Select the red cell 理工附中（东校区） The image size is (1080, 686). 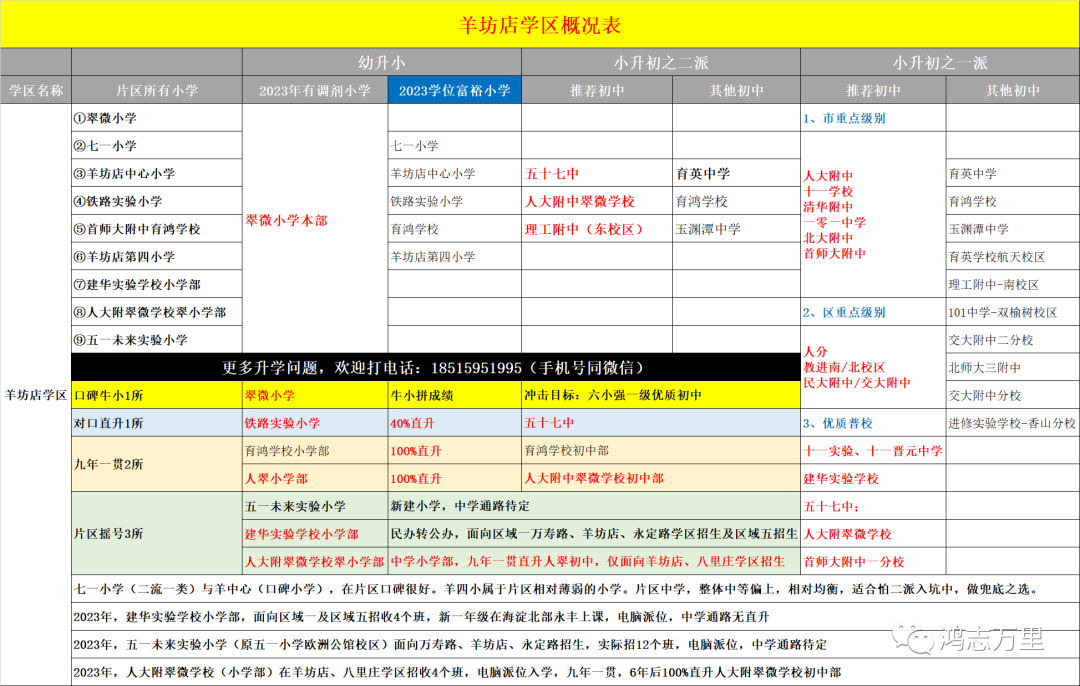tap(597, 229)
